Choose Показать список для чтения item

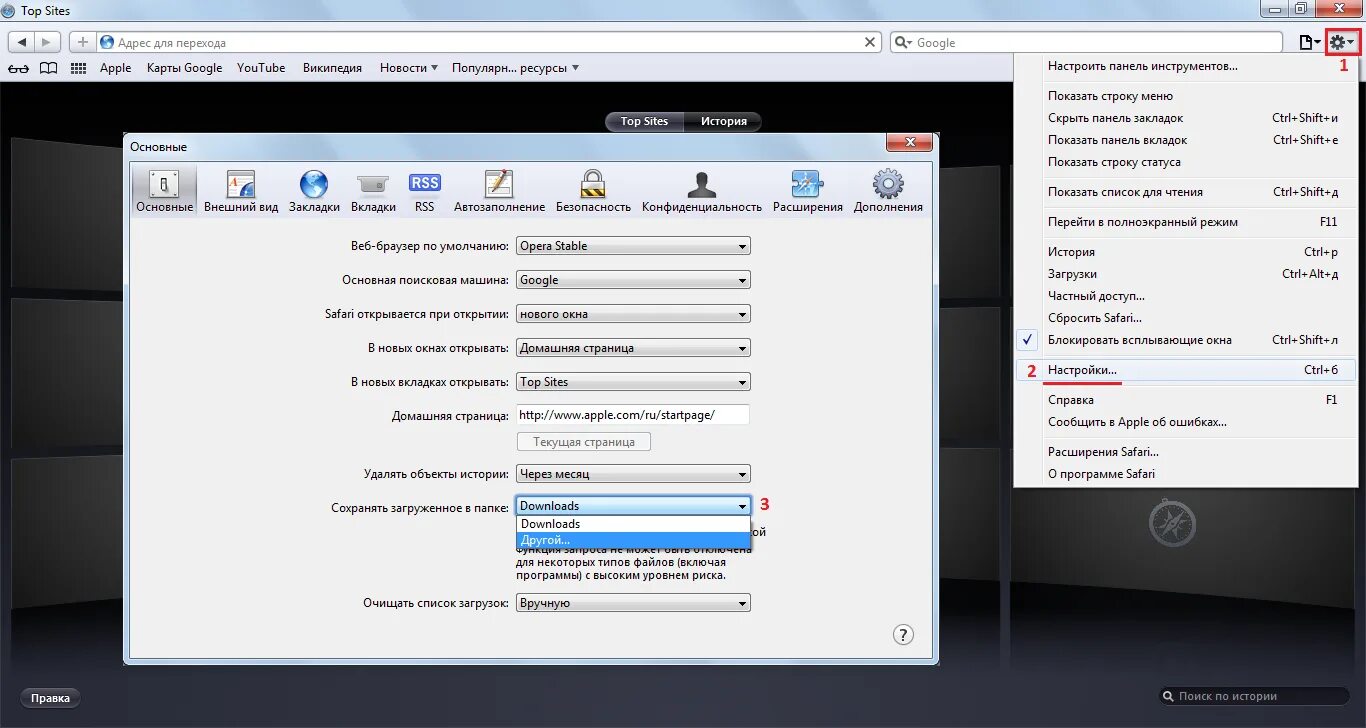click(1185, 192)
